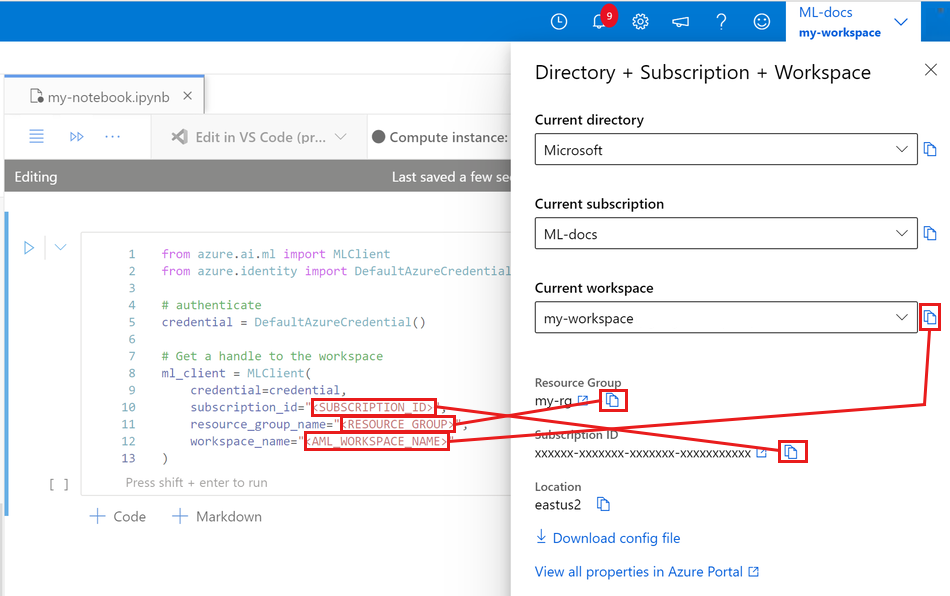Viewport: 950px width, 596px height.
Task: Open the help question mark icon
Action: click(721, 22)
